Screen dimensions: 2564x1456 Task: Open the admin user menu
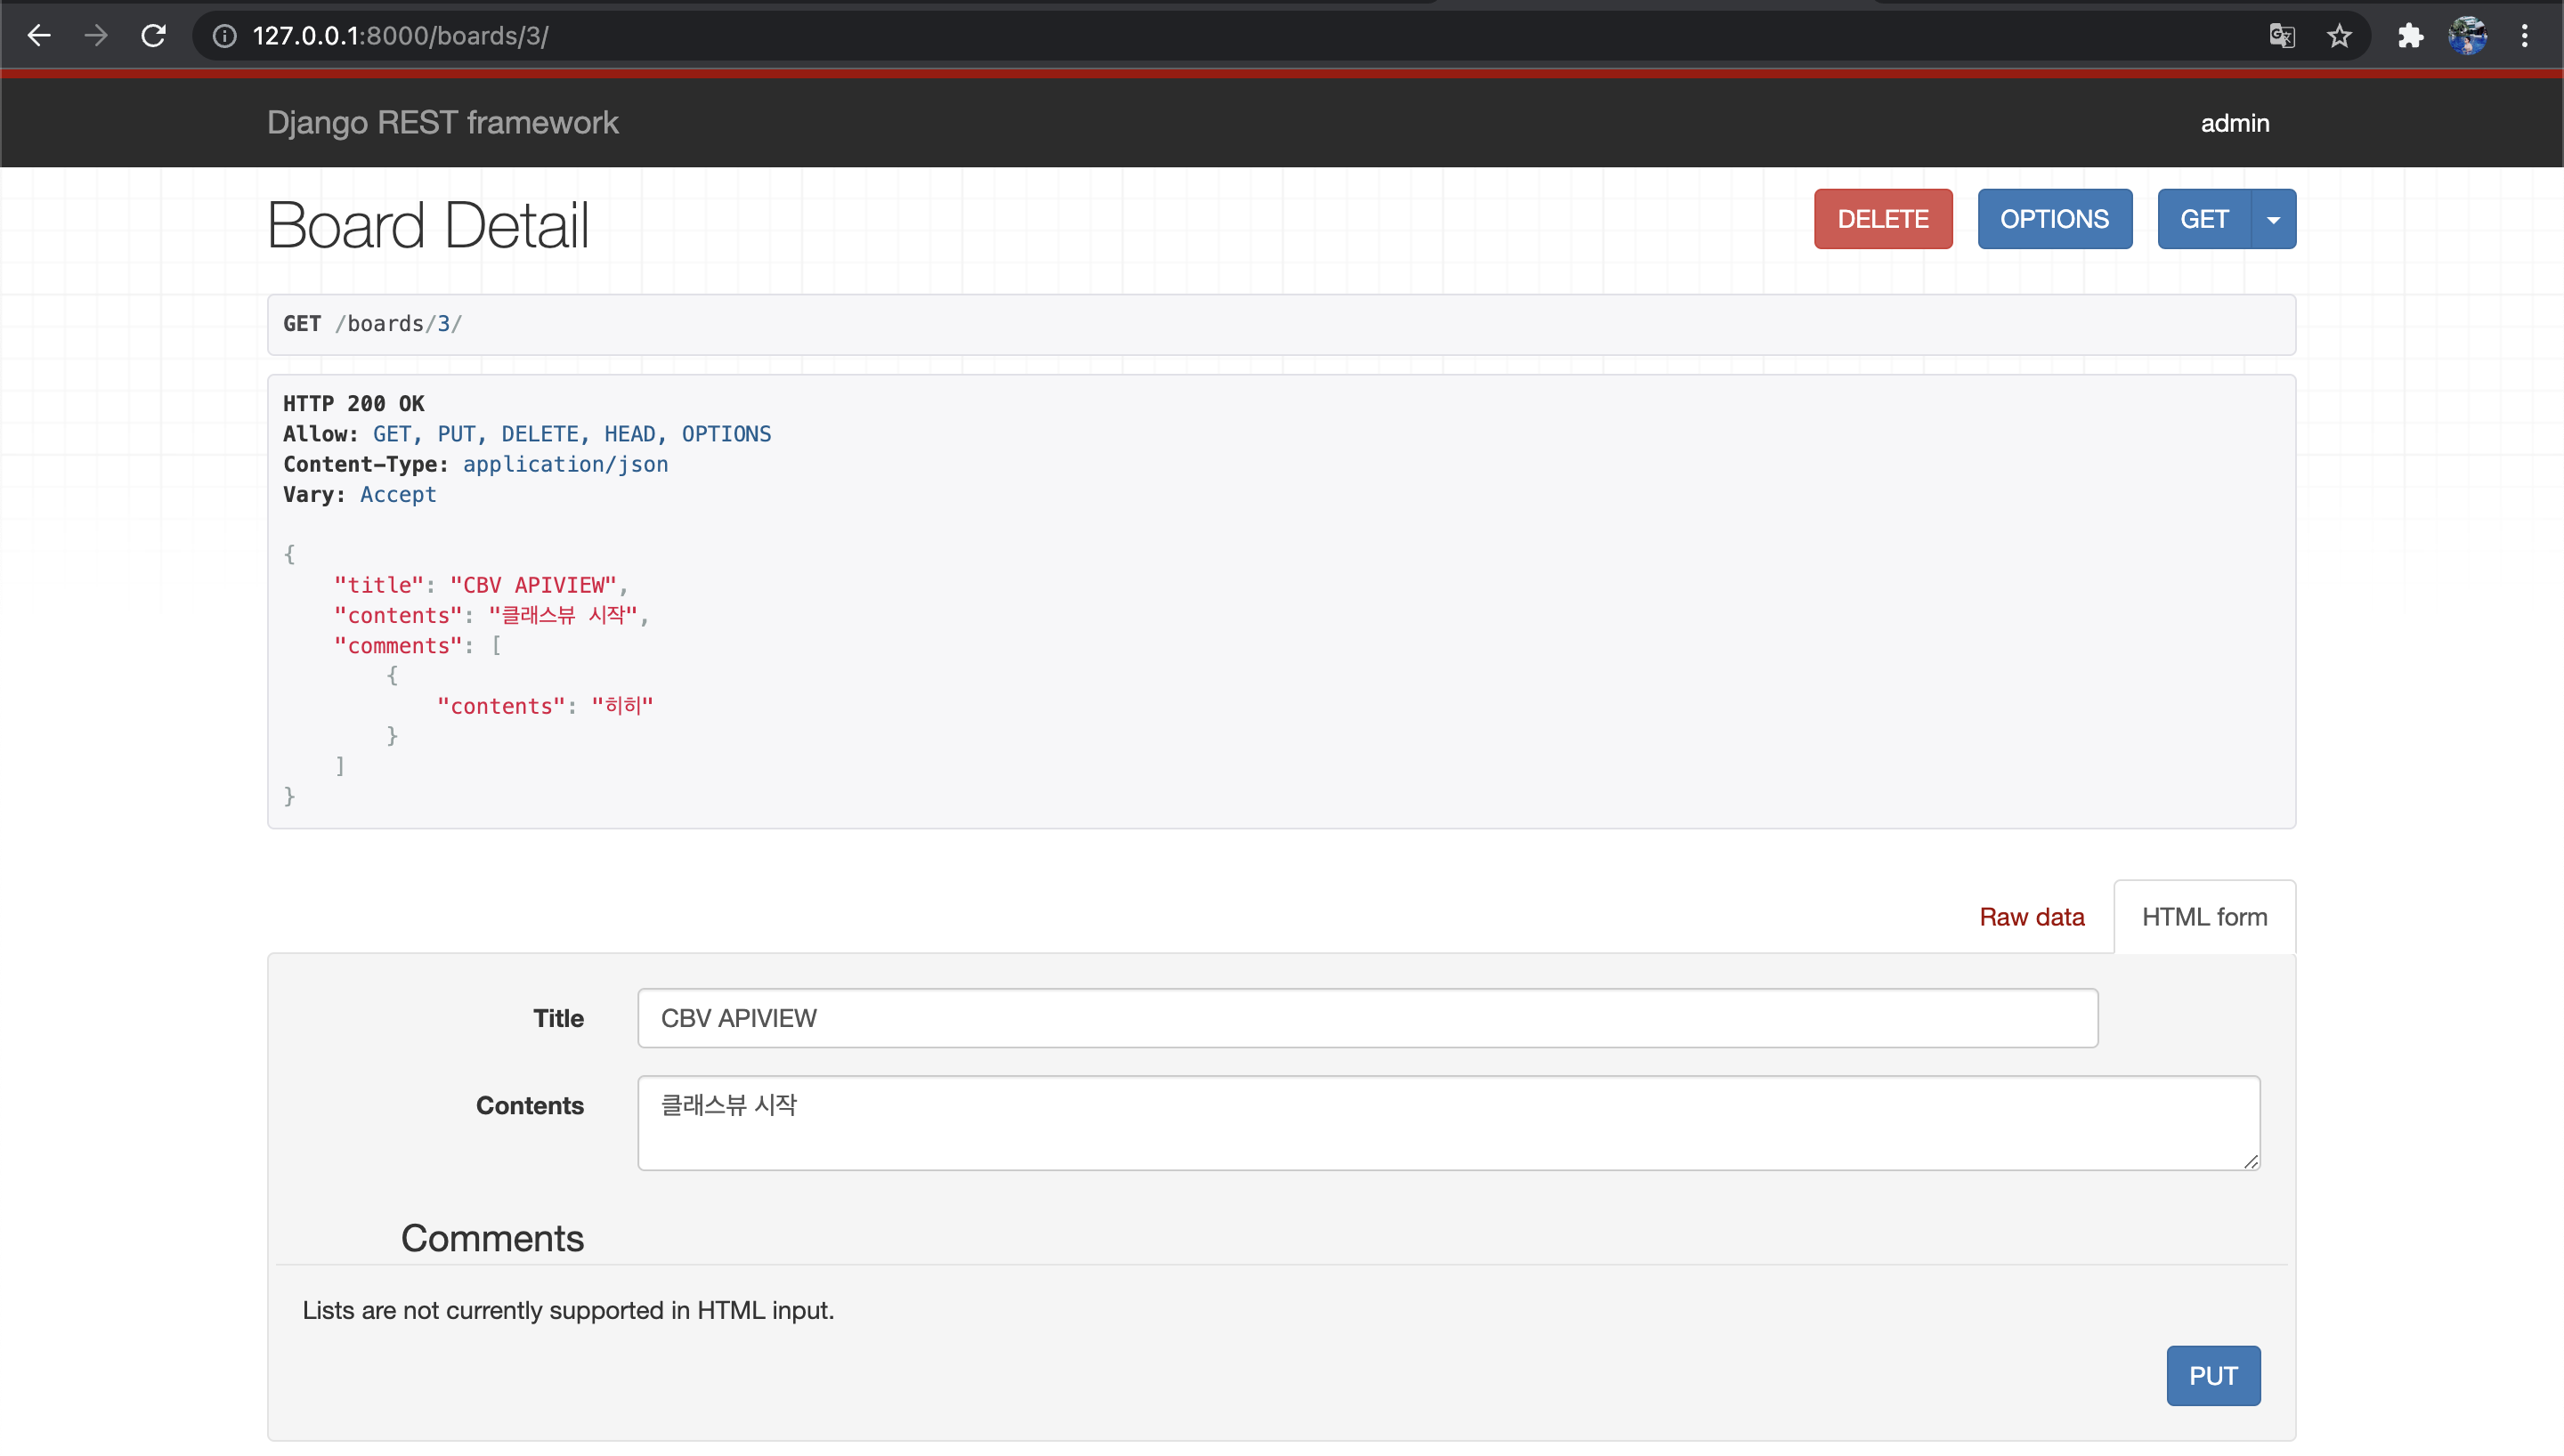[x=2234, y=123]
